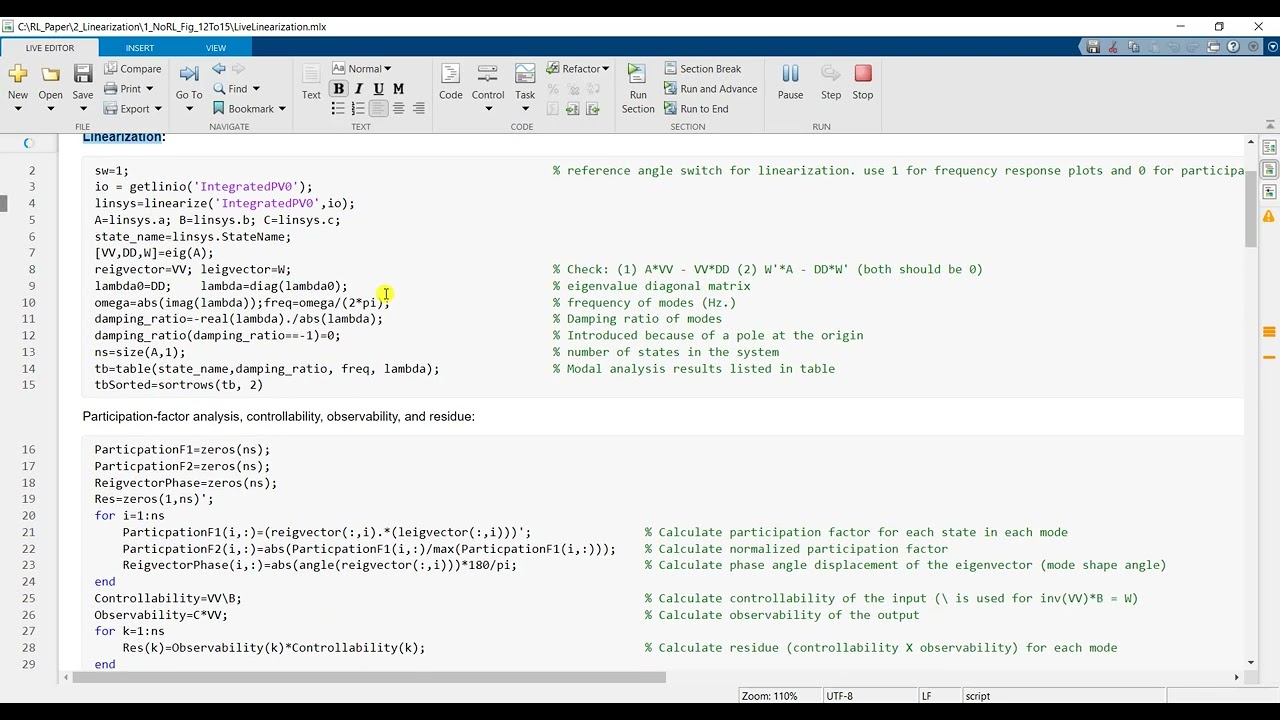Pause the running script

click(x=790, y=82)
